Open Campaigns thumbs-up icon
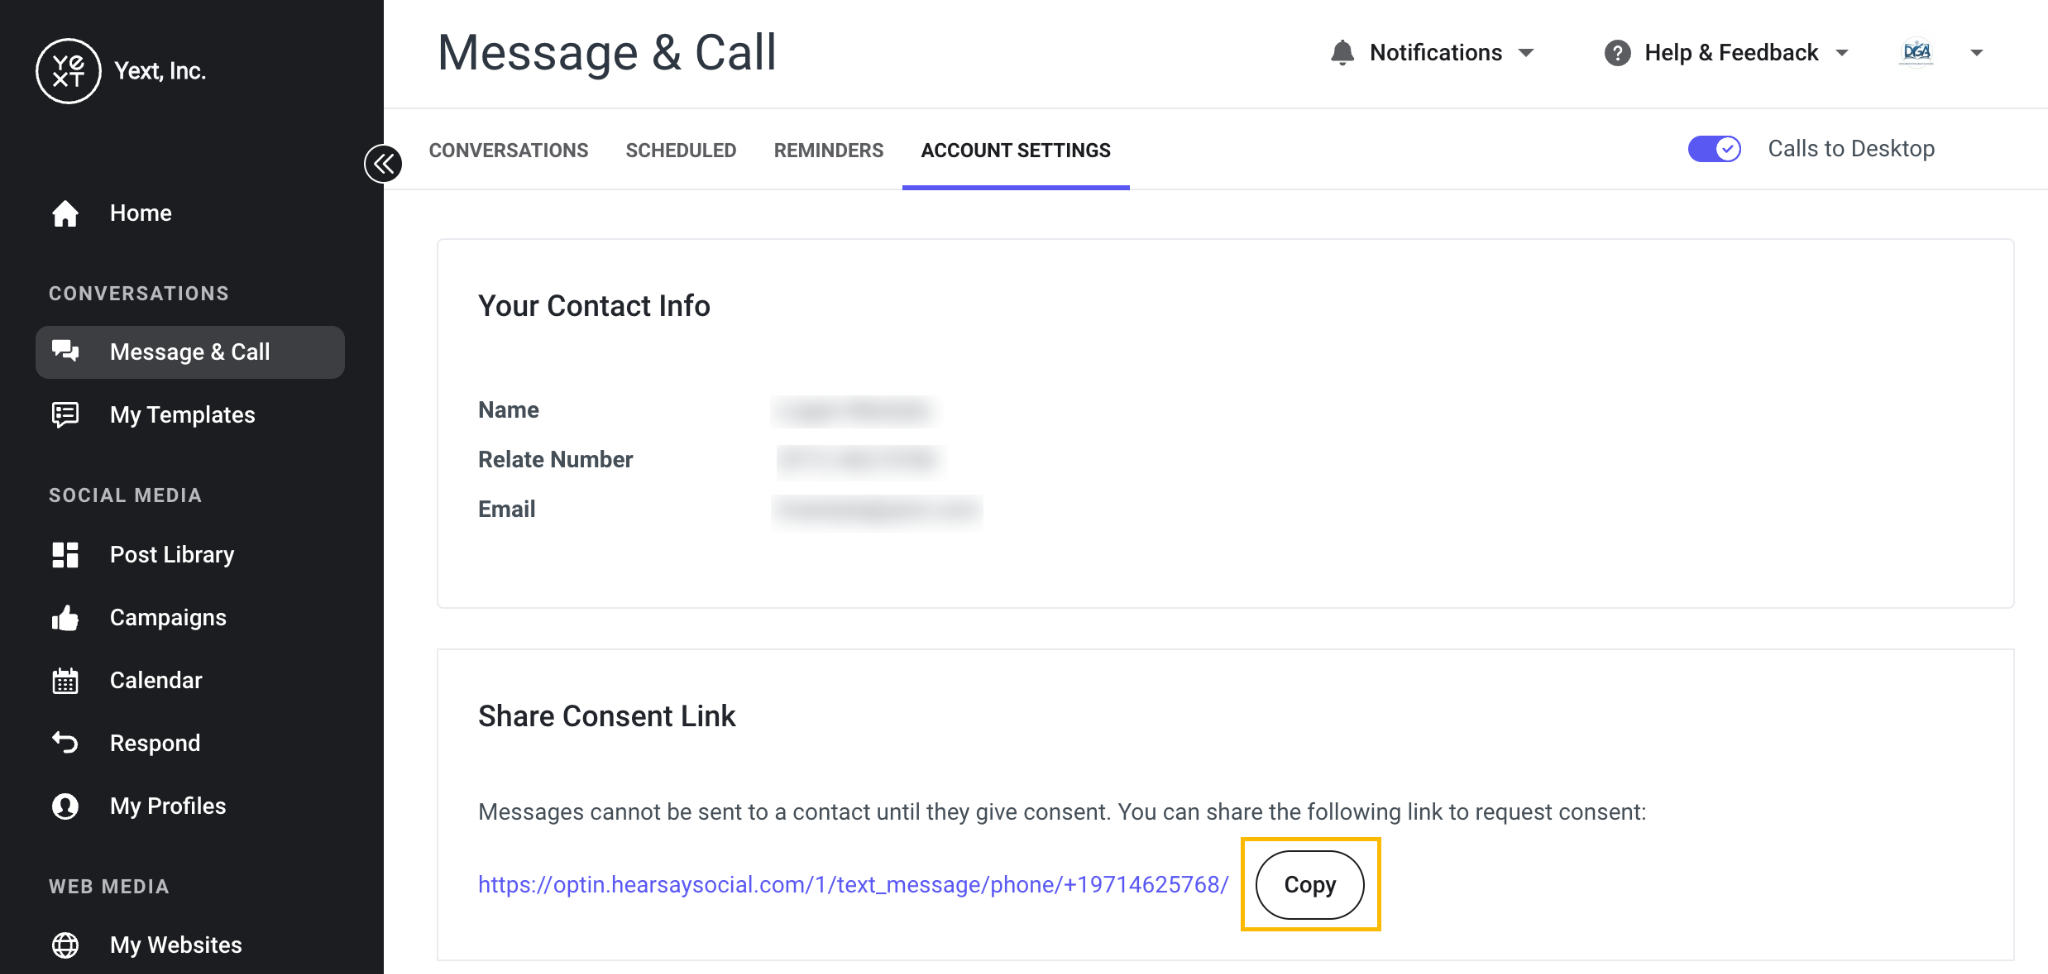 coord(65,618)
